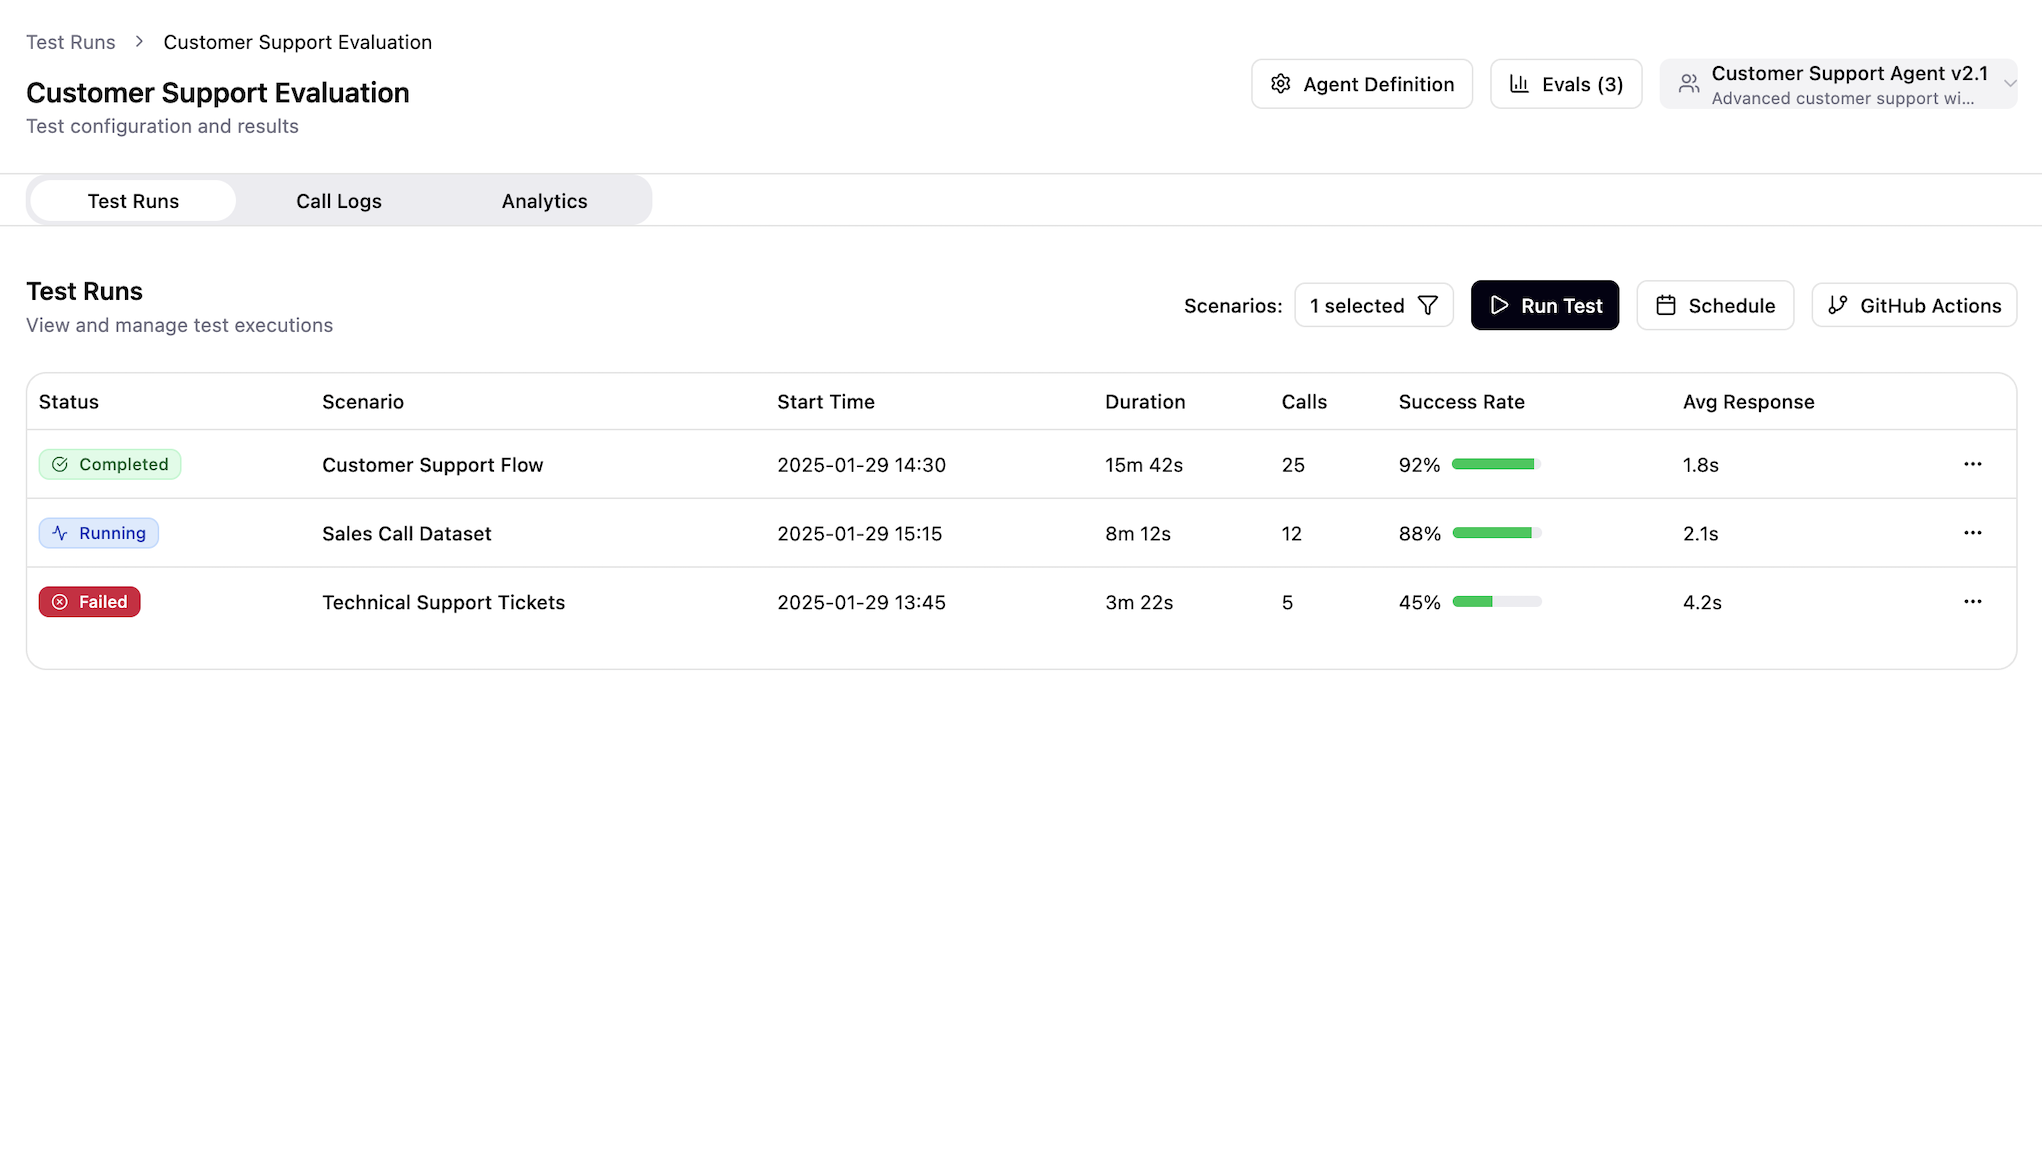Click the Running status badge

[99, 533]
